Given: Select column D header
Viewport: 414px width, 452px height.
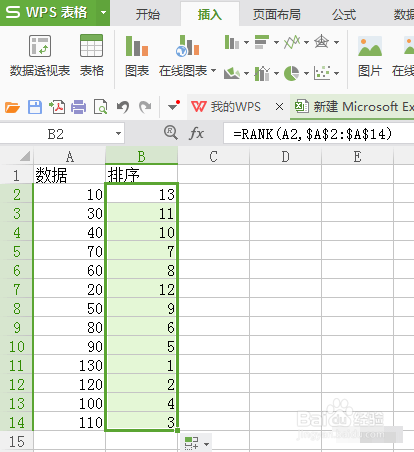Looking at the screenshot, I should (286, 156).
